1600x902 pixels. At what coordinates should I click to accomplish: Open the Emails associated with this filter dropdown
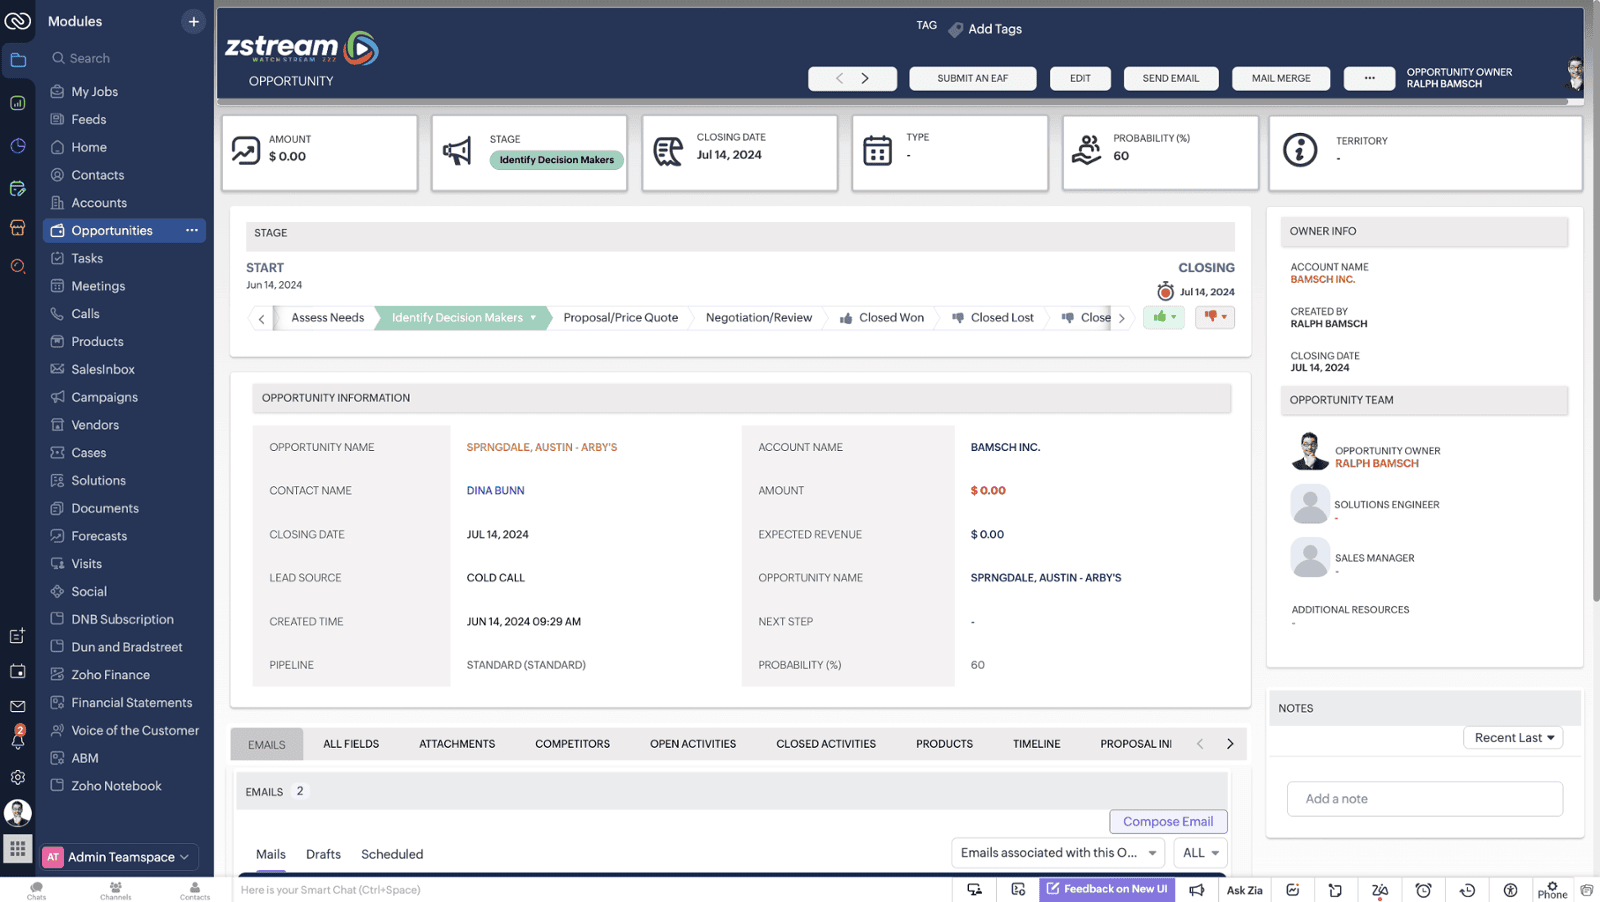pos(1057,853)
